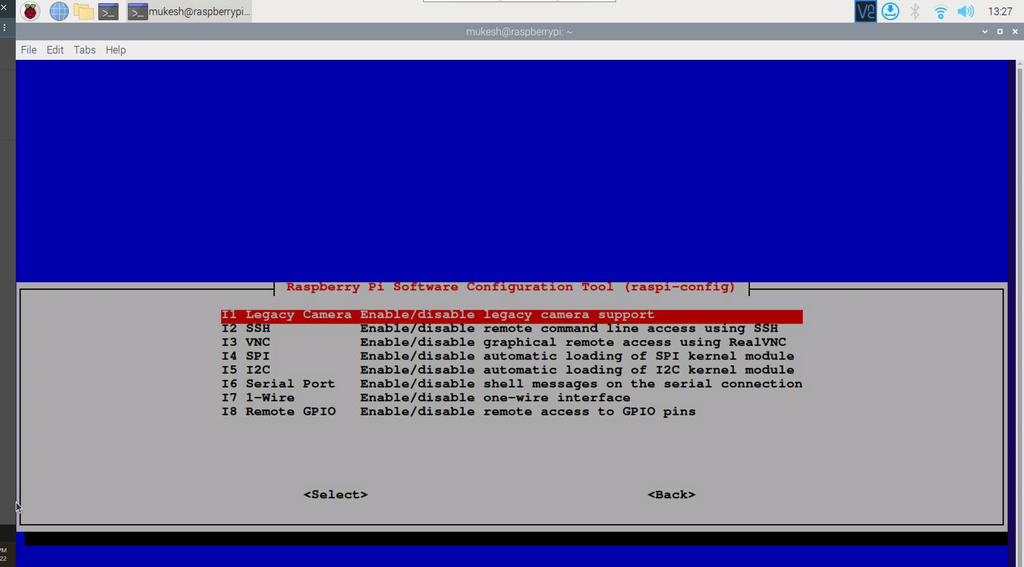Maximize the terminal window
Screen dimensions: 1024x567
[1000, 31]
